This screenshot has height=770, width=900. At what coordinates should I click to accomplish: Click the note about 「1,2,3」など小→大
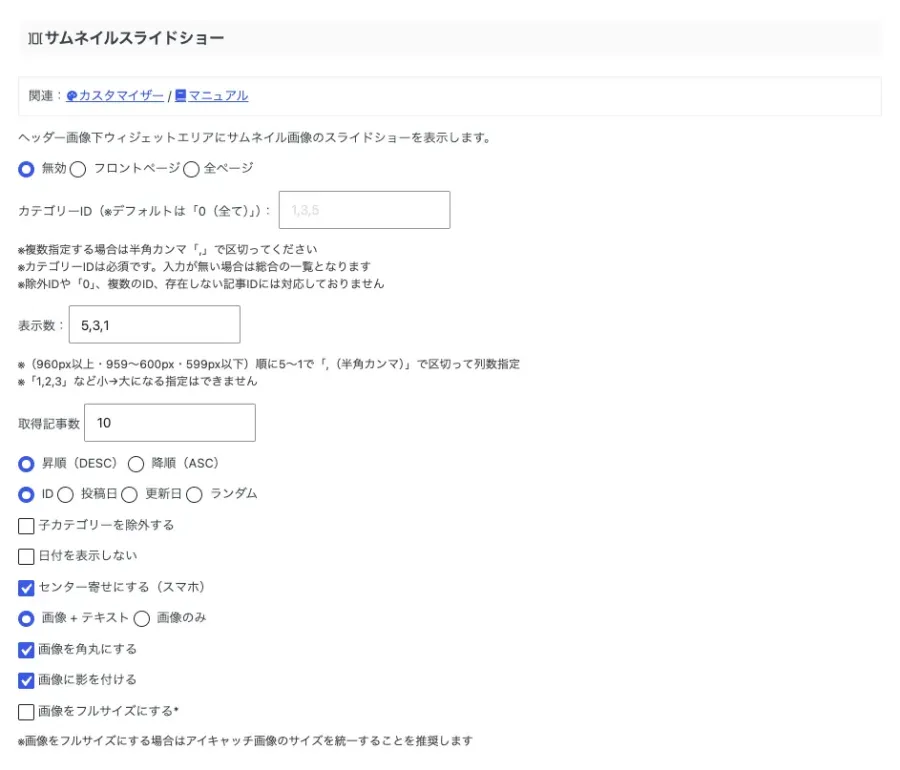click(x=138, y=381)
